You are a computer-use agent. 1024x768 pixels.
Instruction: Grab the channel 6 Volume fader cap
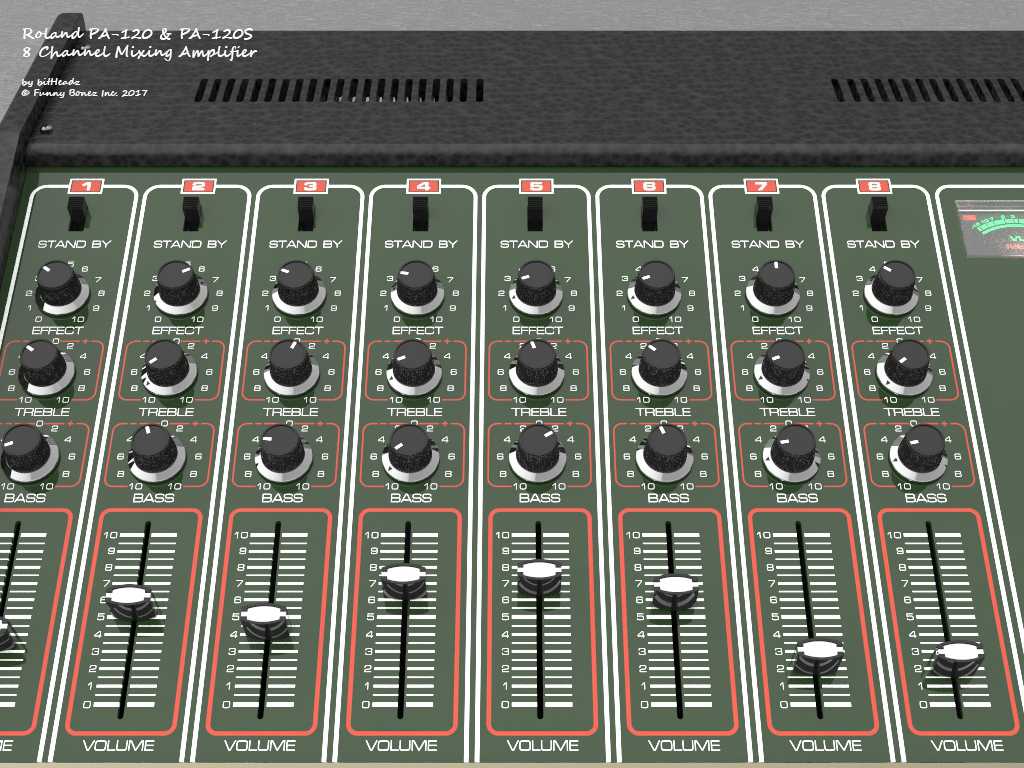coord(677,590)
